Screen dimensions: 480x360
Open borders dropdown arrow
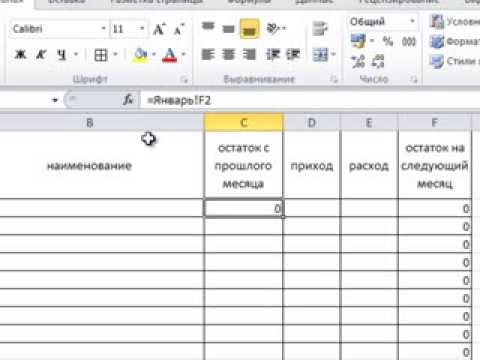pos(116,54)
